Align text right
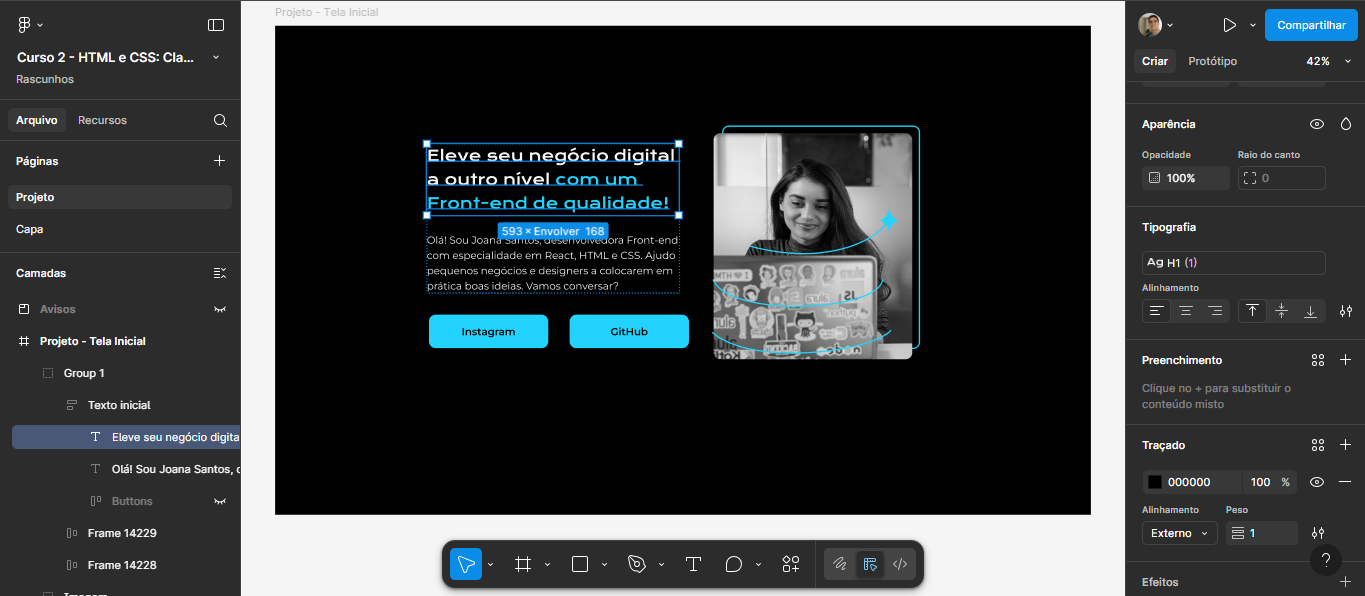 [x=1215, y=311]
